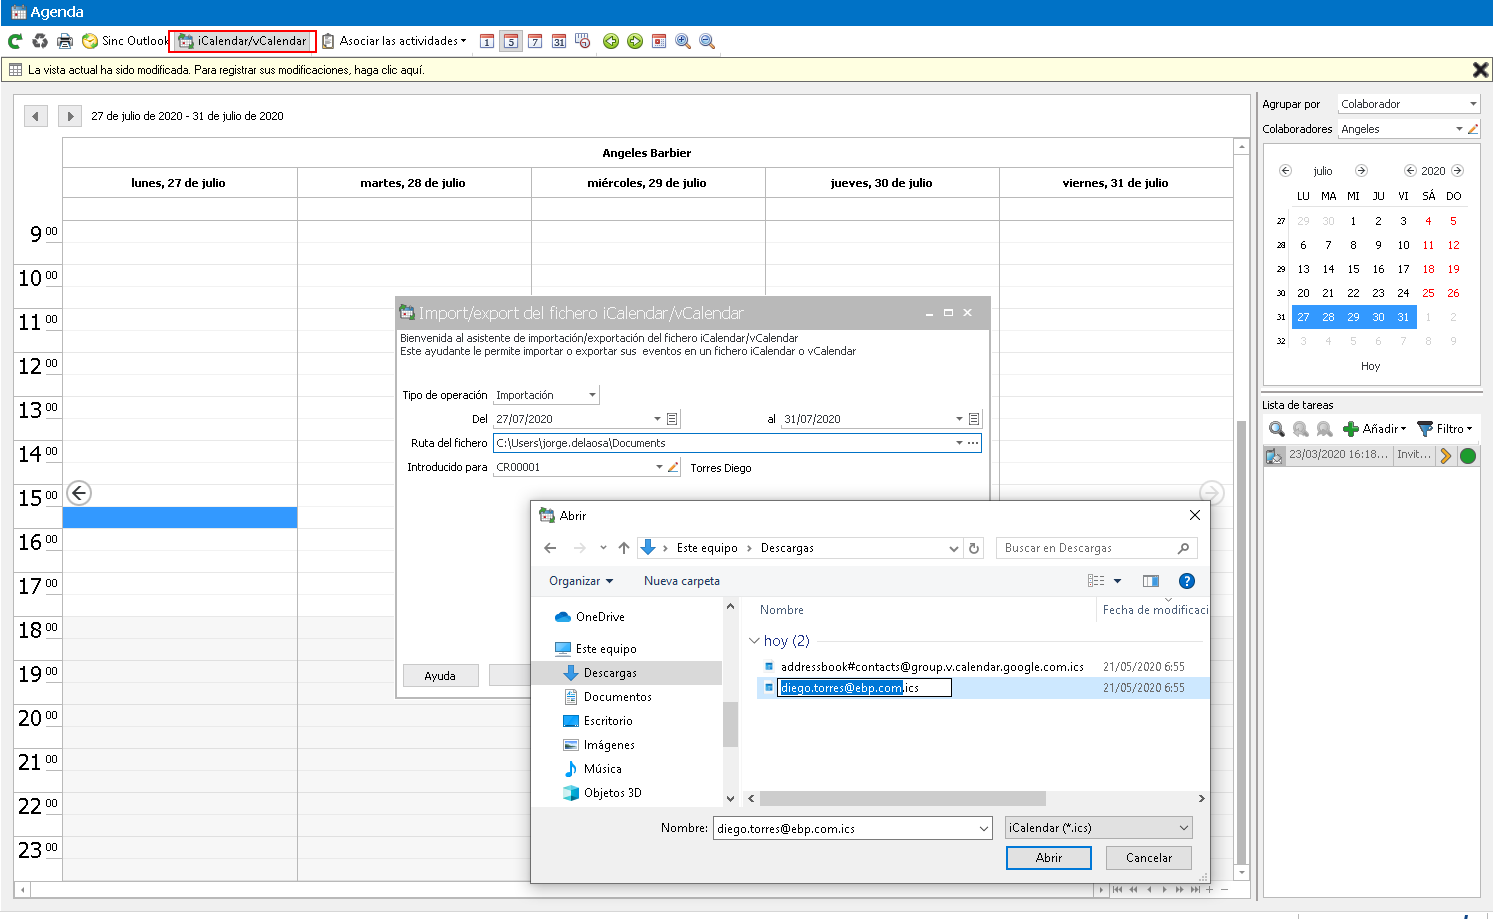Screen dimensions: 1493x919
Task: Click the Nueva carpeta button
Action: (682, 581)
